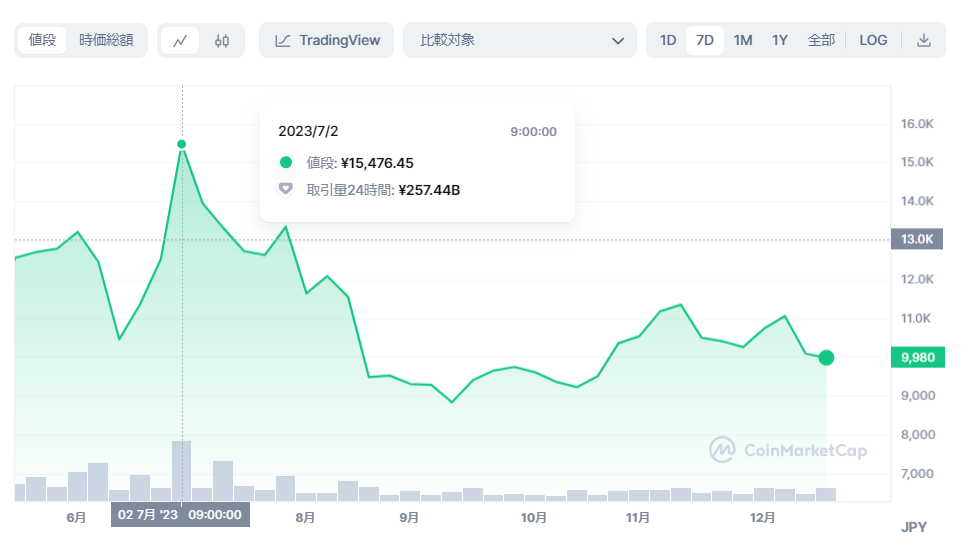This screenshot has height=547, width=971.
Task: Click the current price 9,980 marker dot
Action: pos(826,357)
